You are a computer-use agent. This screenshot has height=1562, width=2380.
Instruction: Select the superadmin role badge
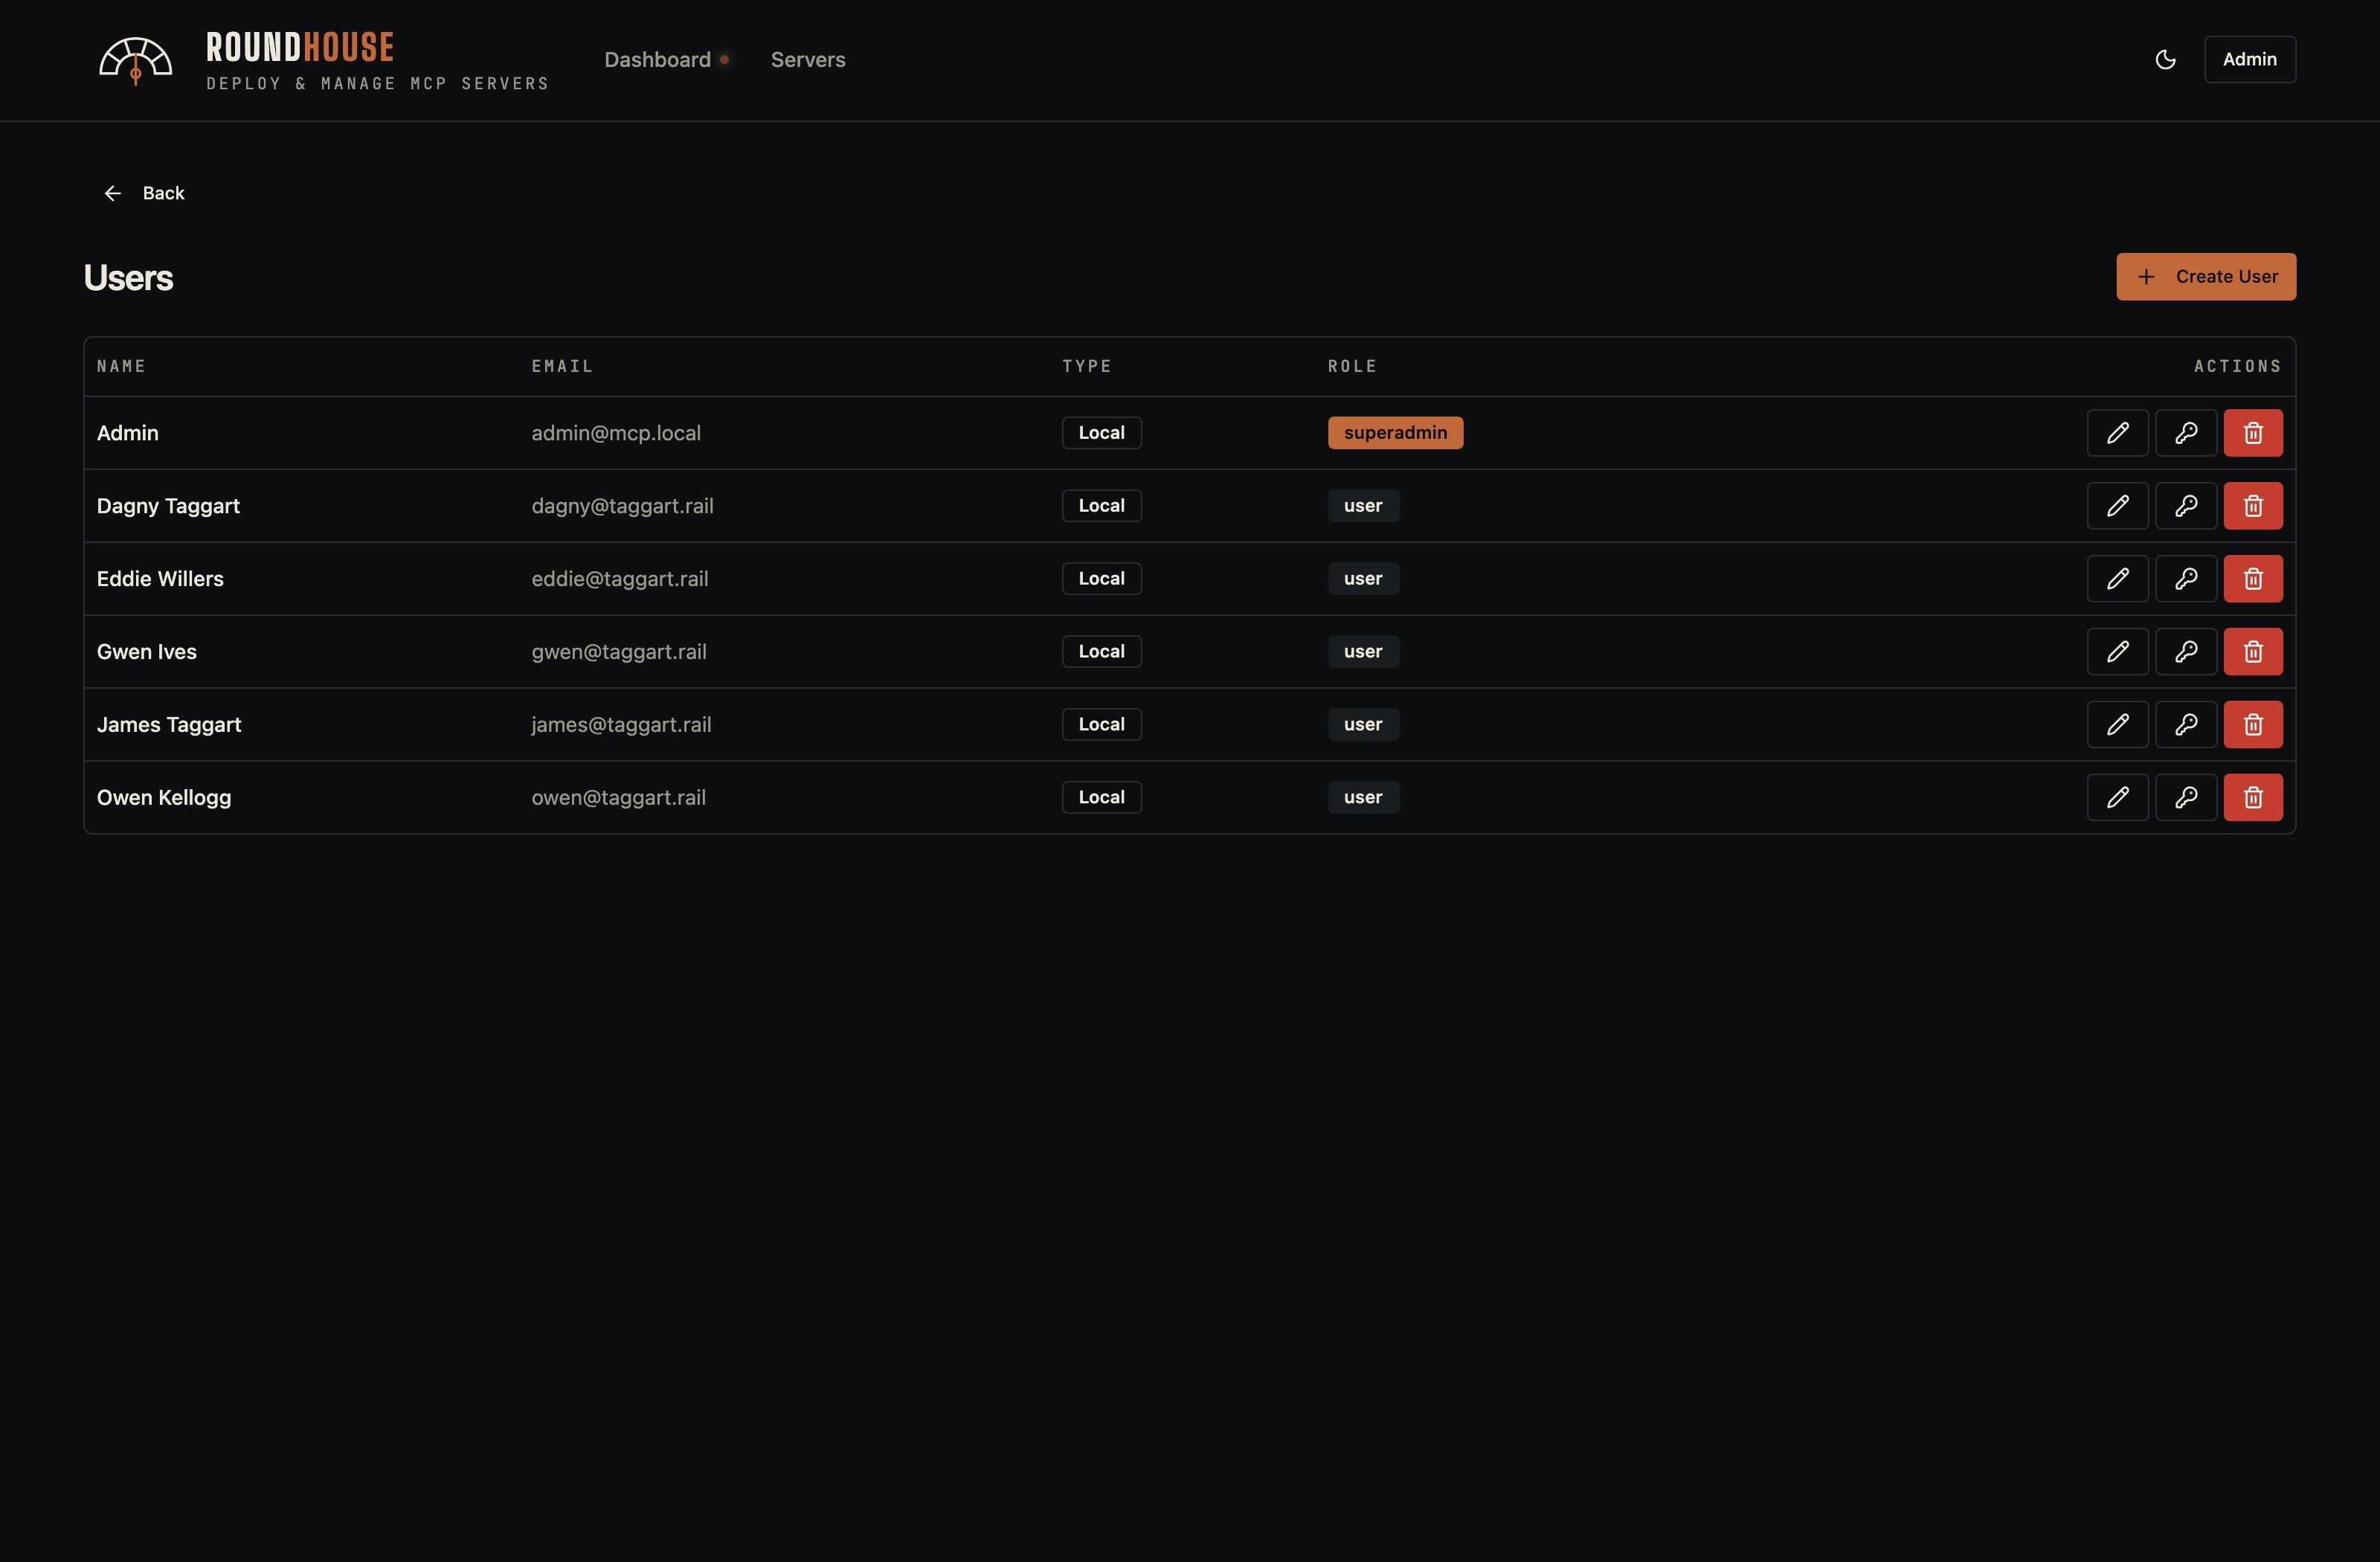(1395, 433)
